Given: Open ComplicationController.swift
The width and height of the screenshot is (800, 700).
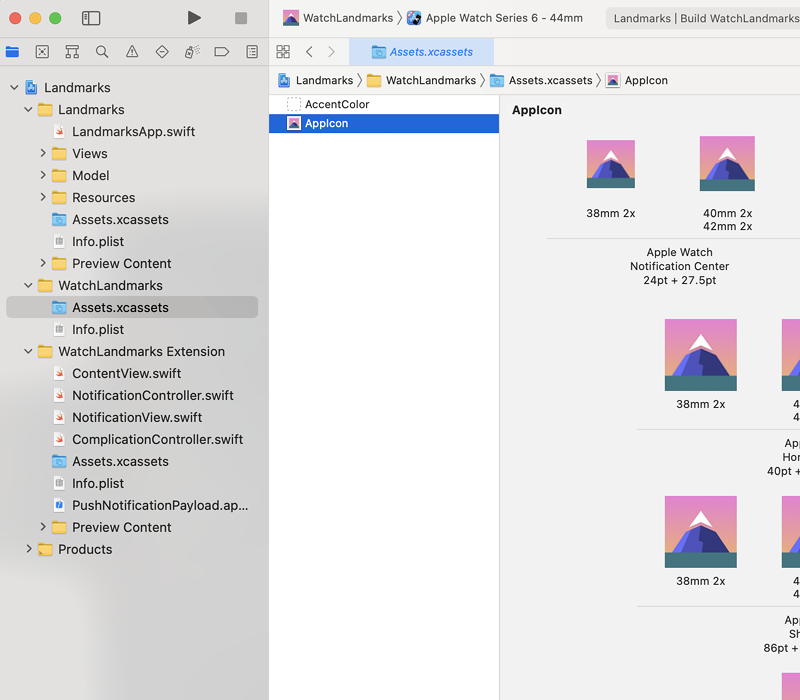Looking at the screenshot, I should click(x=132, y=439).
